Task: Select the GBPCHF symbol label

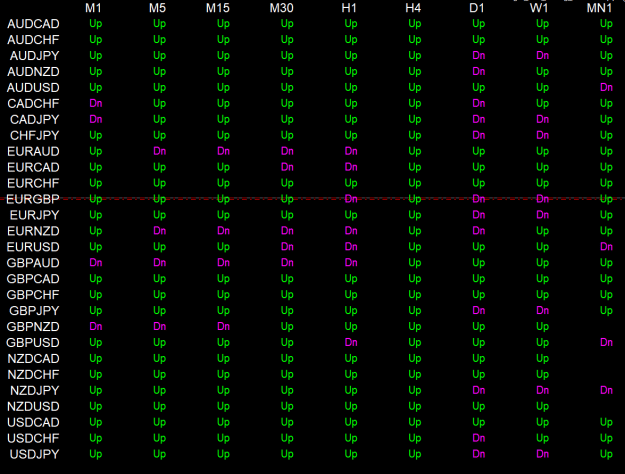Action: (x=33, y=295)
